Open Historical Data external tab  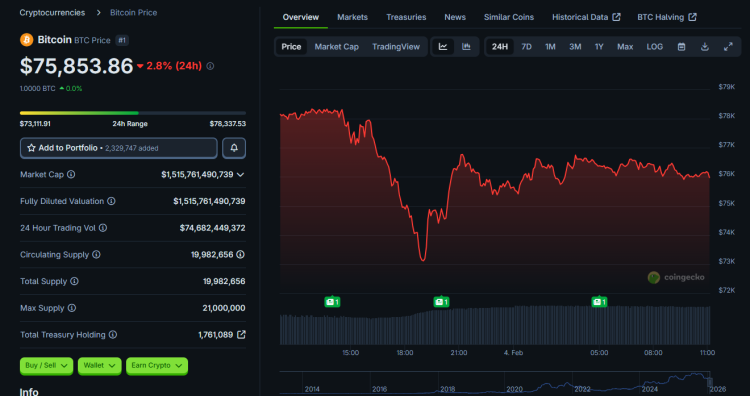coord(586,17)
